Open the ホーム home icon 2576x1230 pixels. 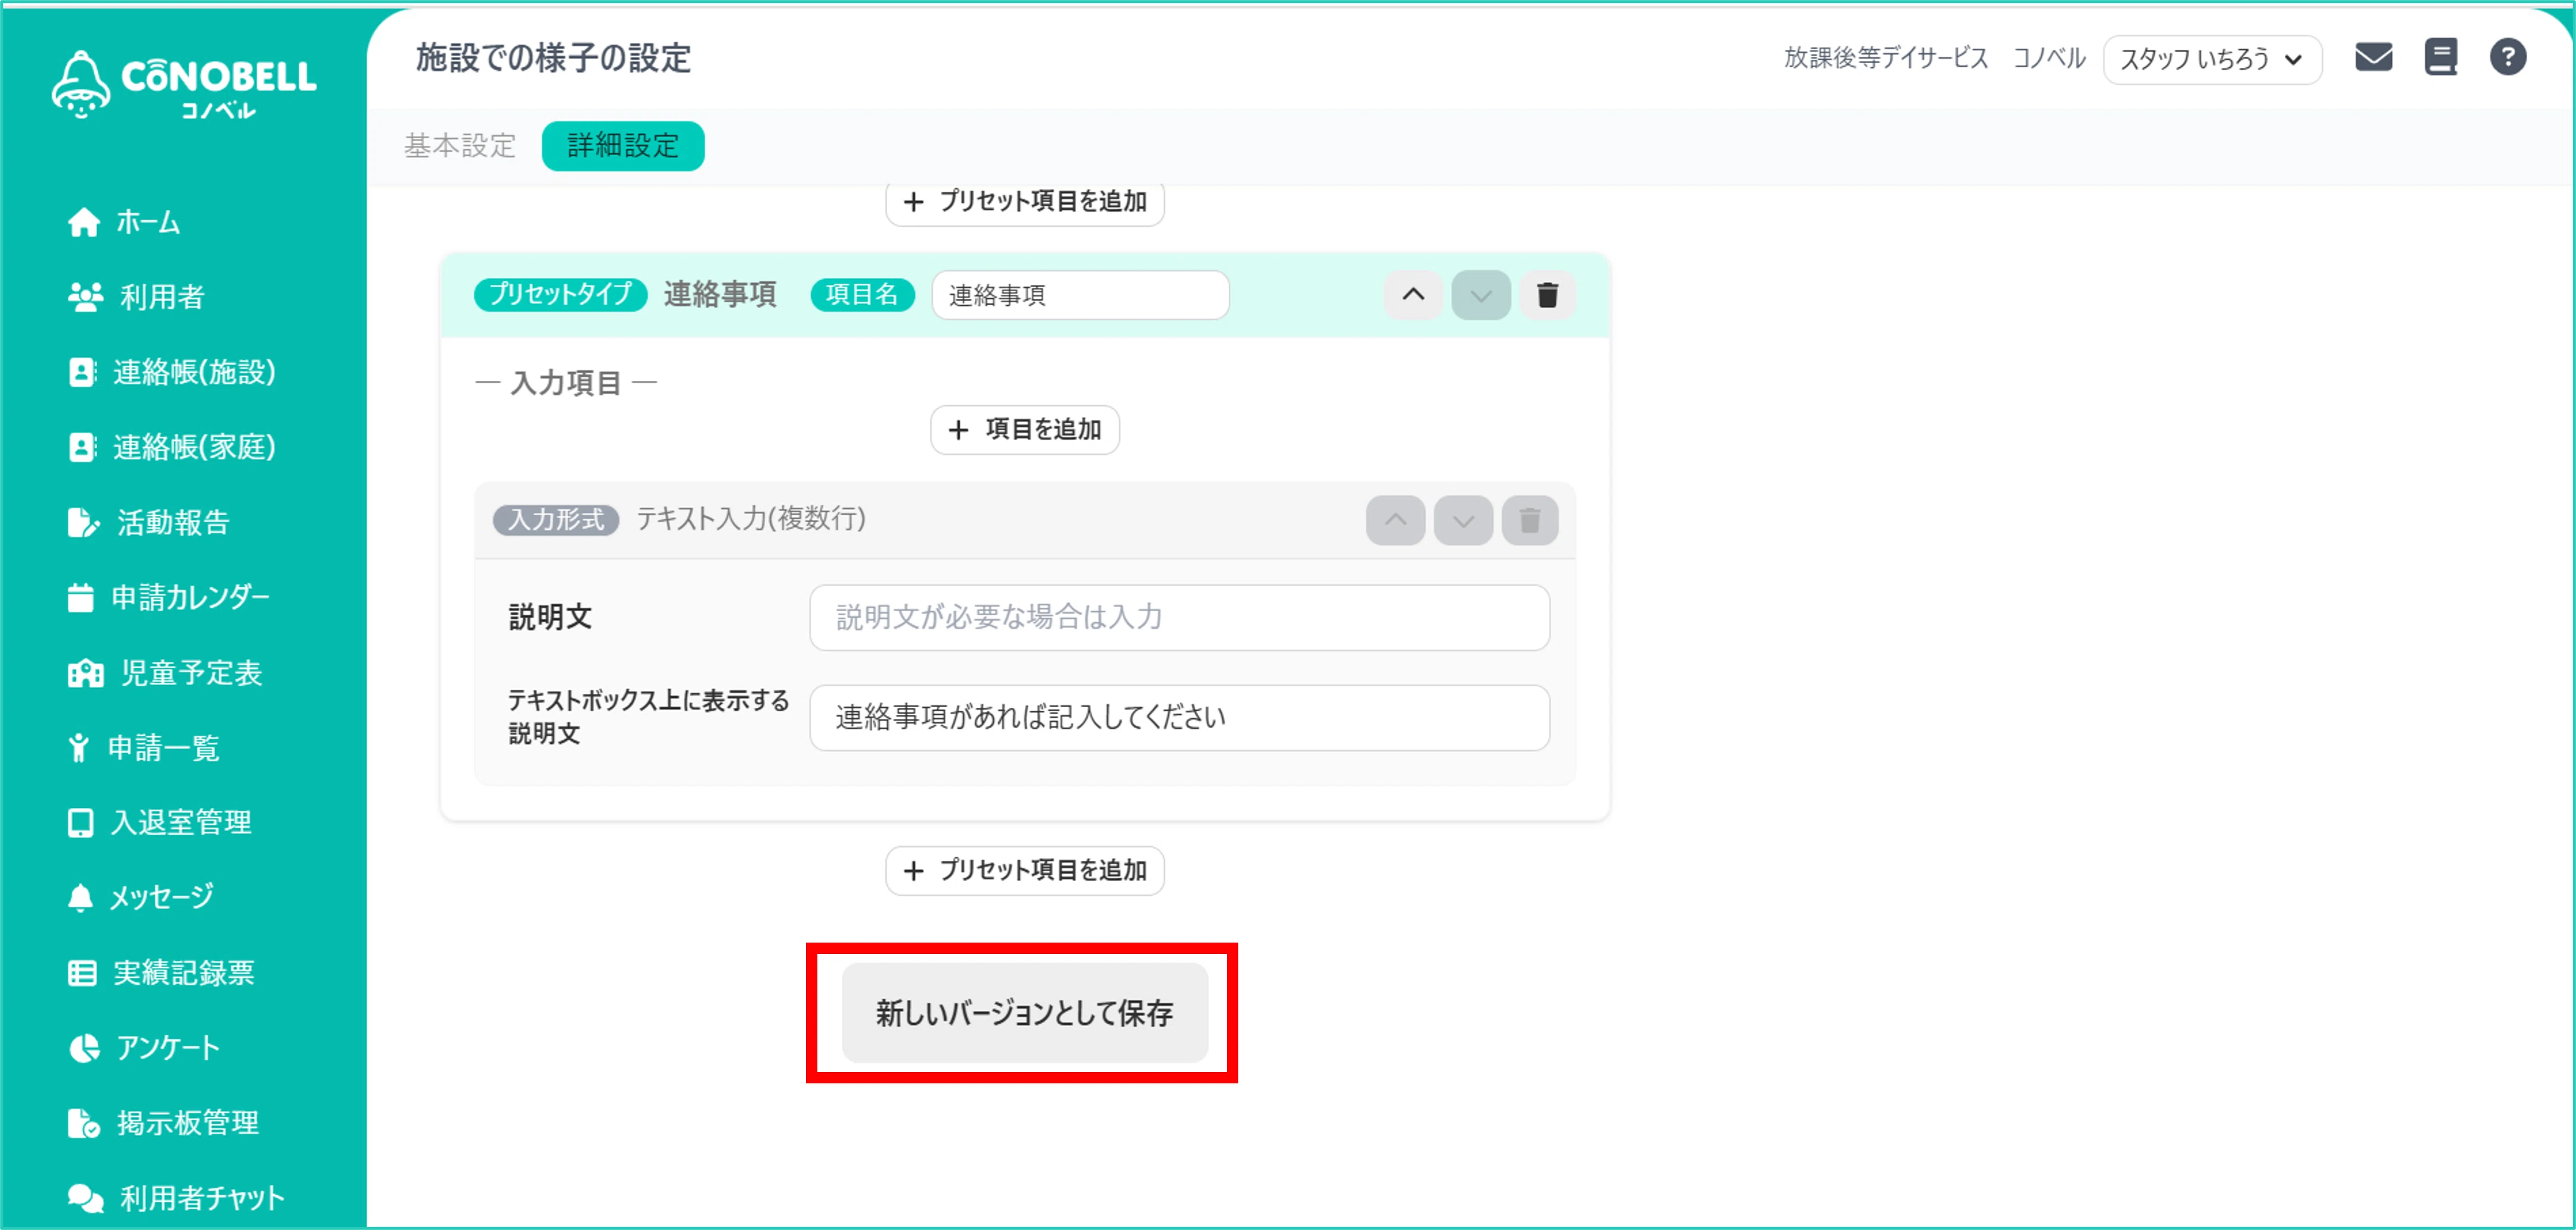pos(84,222)
